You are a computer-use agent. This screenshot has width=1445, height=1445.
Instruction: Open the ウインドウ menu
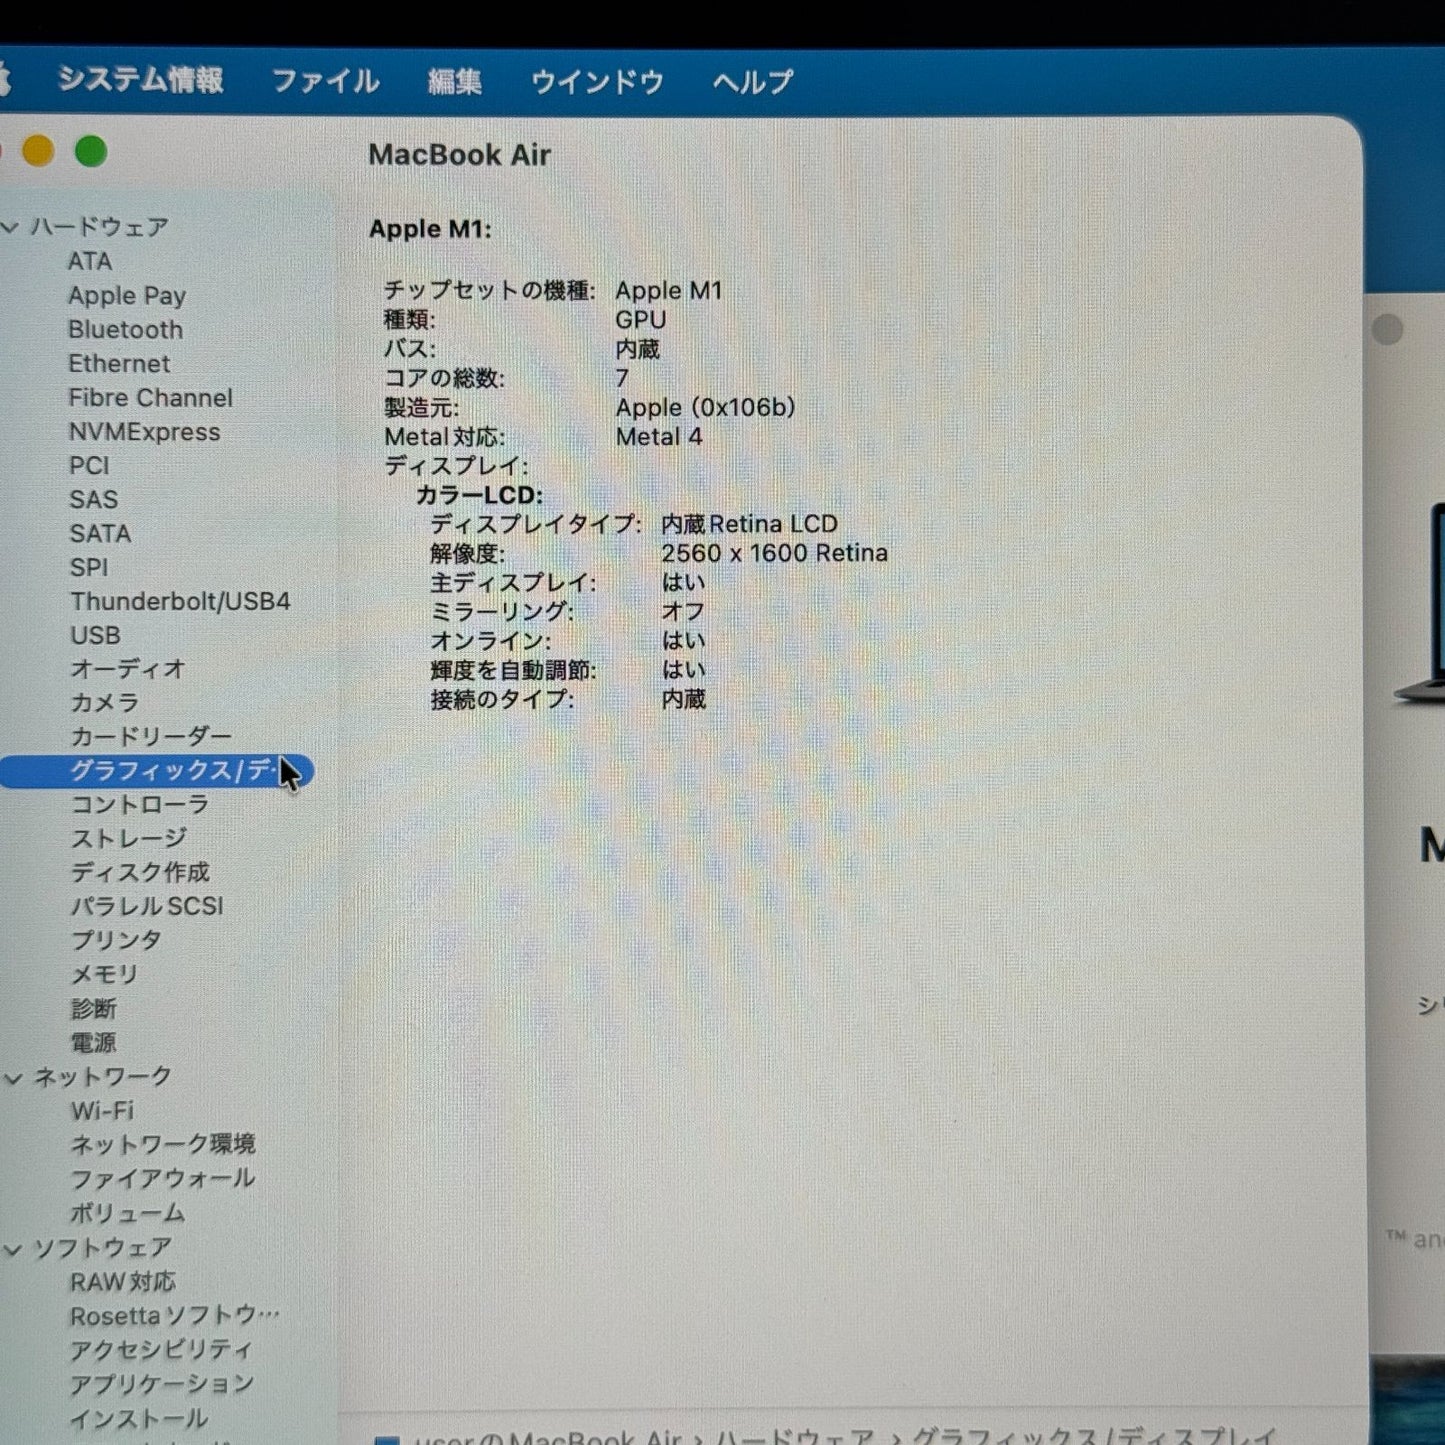[x=597, y=81]
